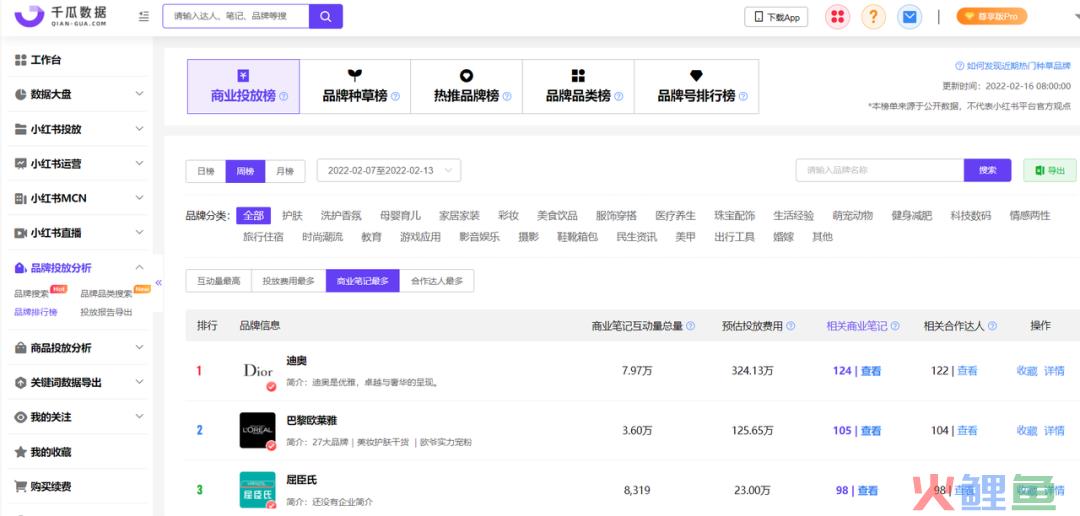Open the red four-dot apps icon
Viewport: 1080px width, 516px height.
pos(838,17)
